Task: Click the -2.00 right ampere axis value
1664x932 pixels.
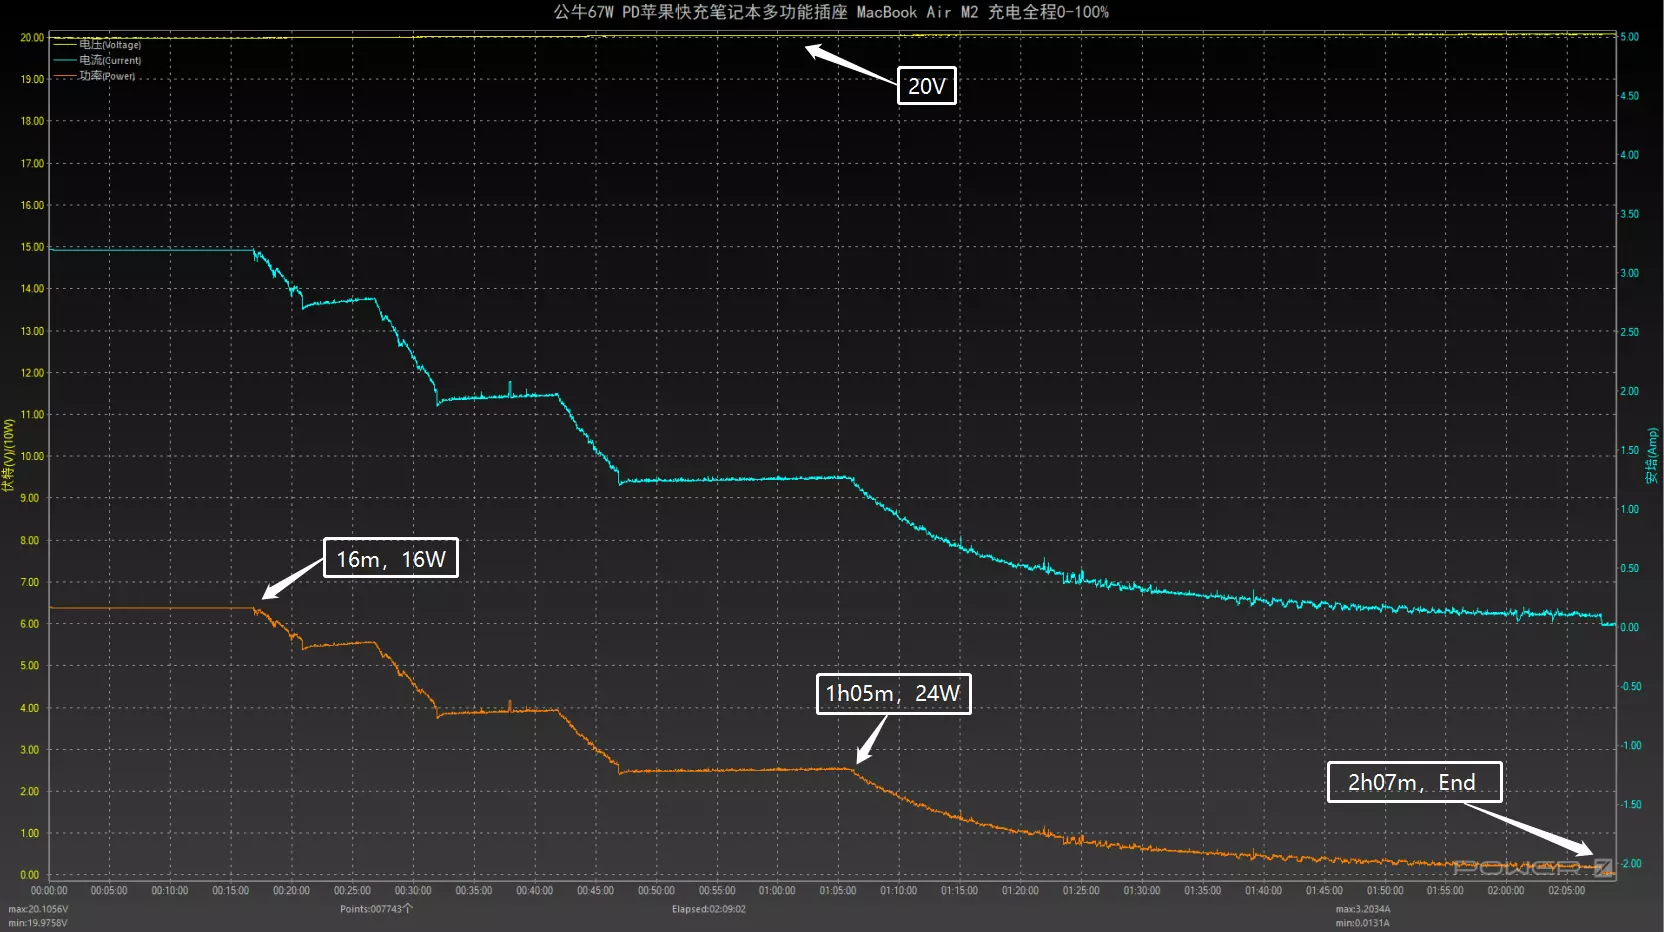Action: [1630, 864]
